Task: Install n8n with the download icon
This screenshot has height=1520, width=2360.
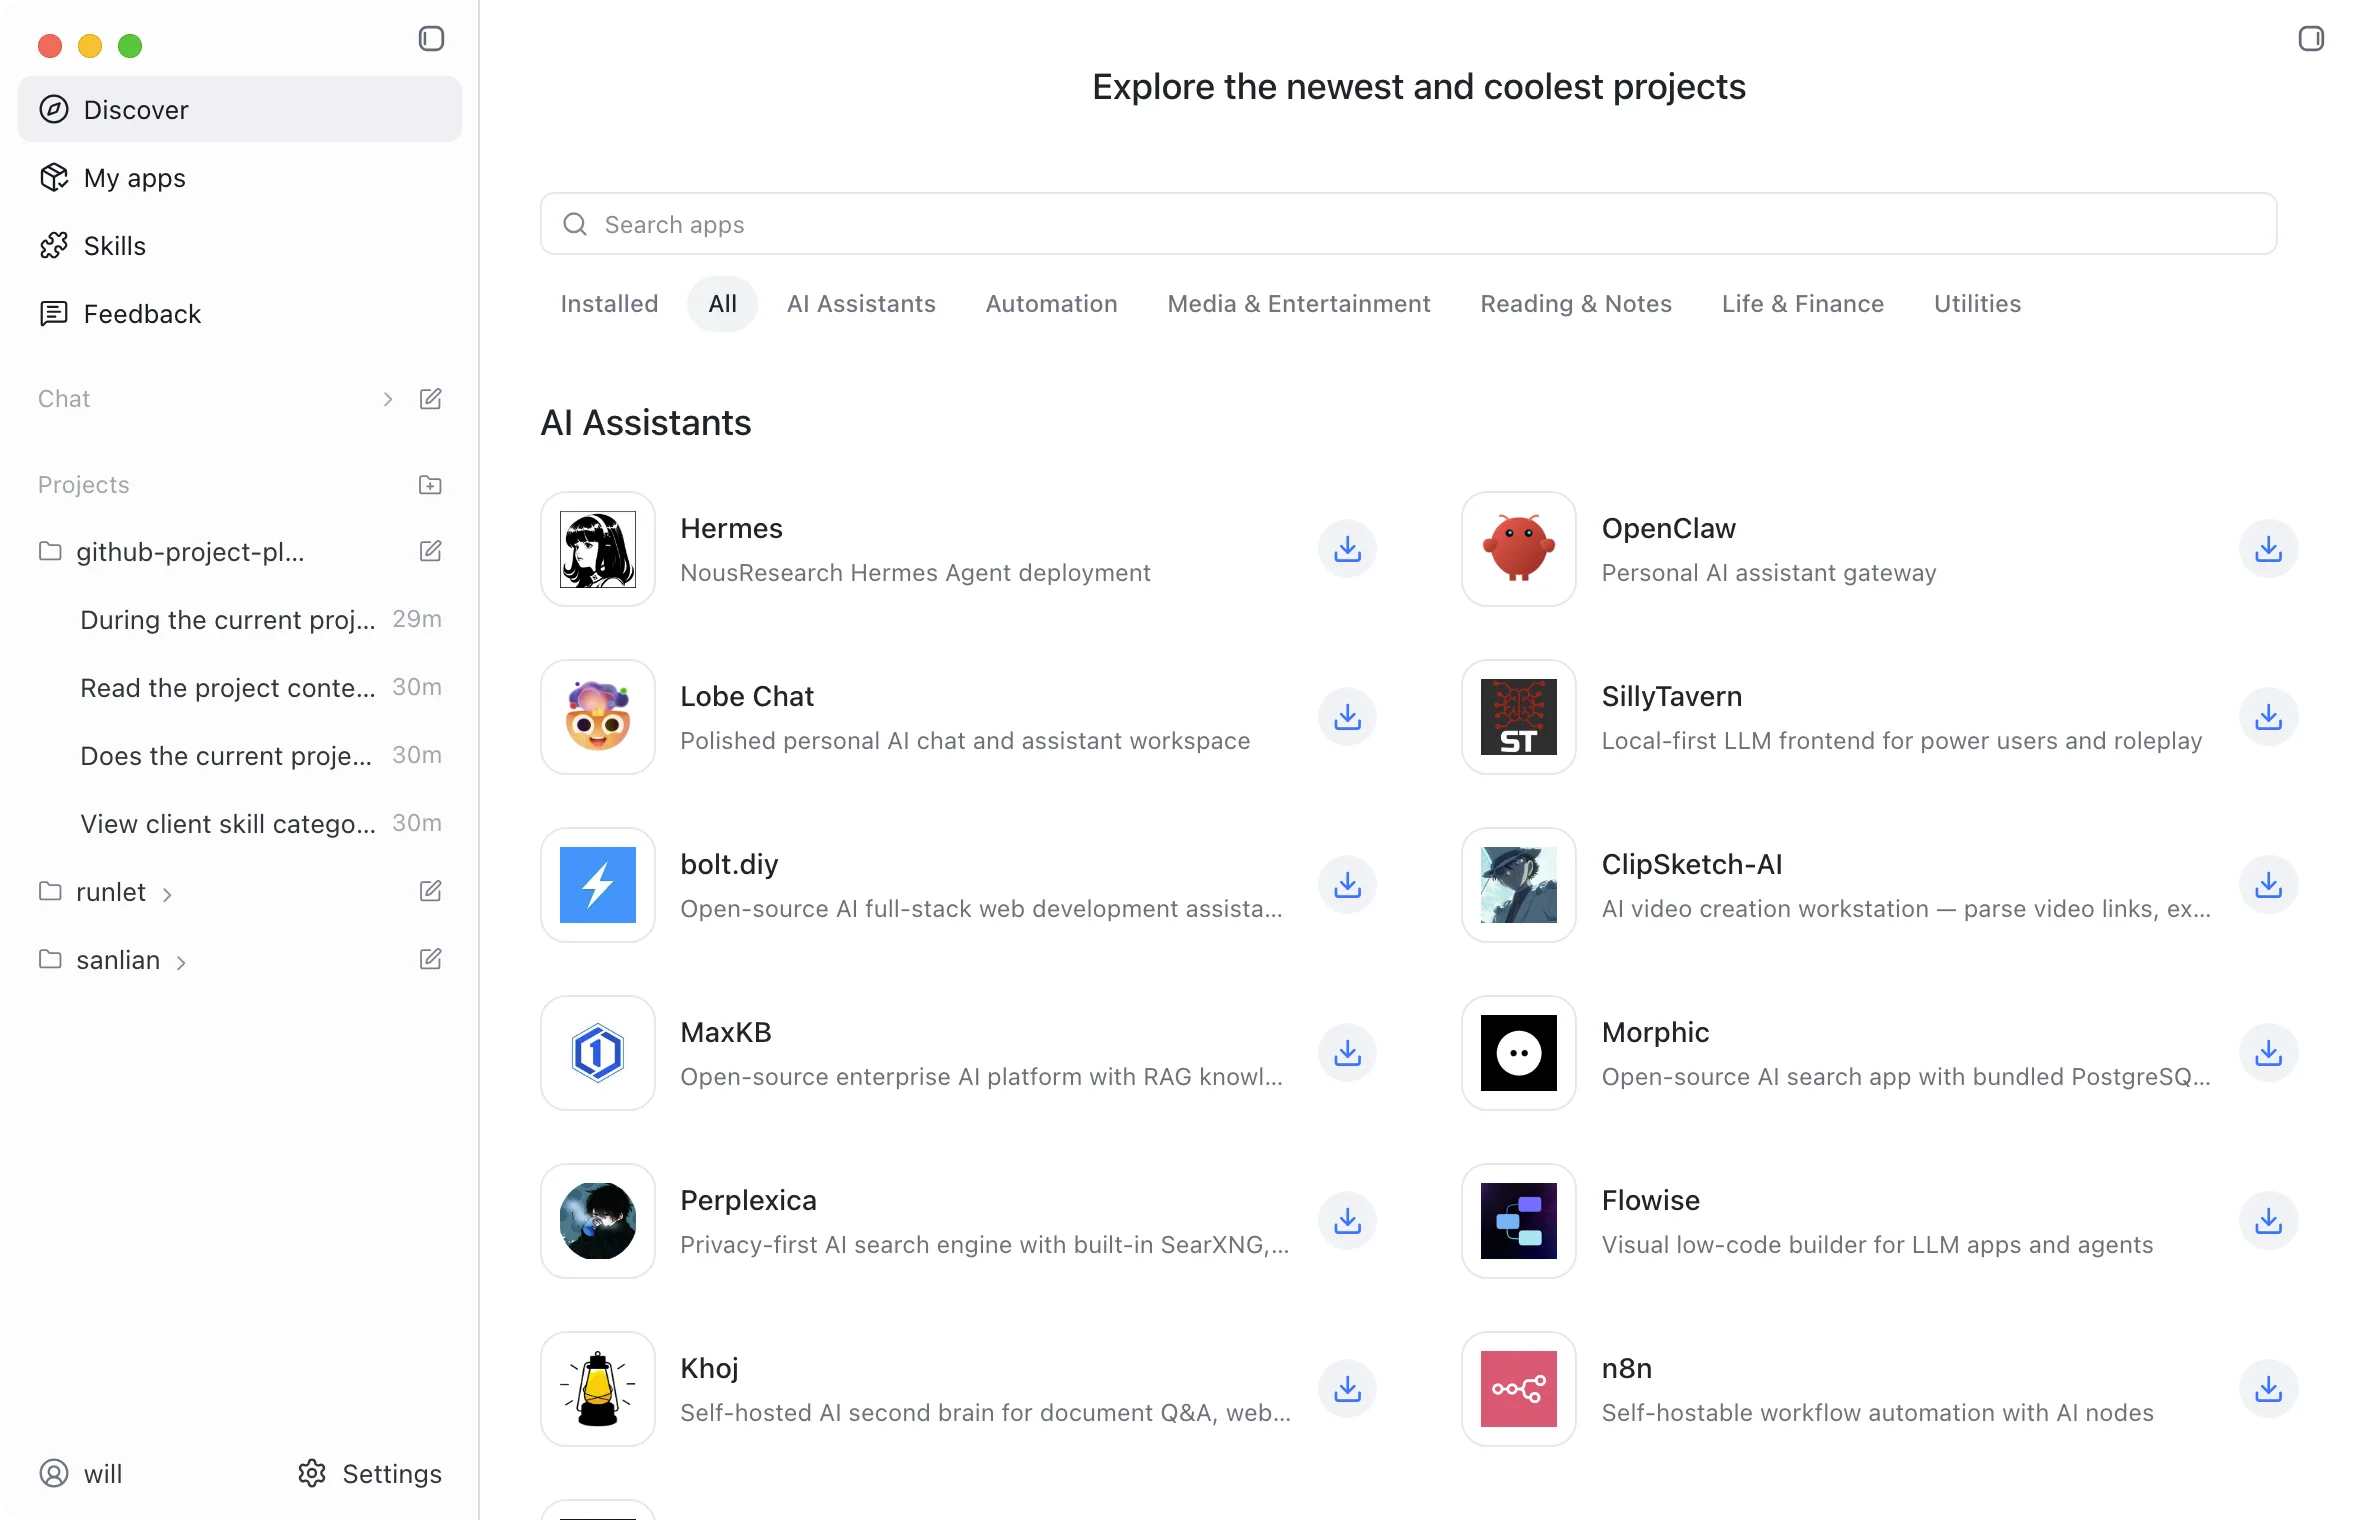Action: tap(2268, 1388)
